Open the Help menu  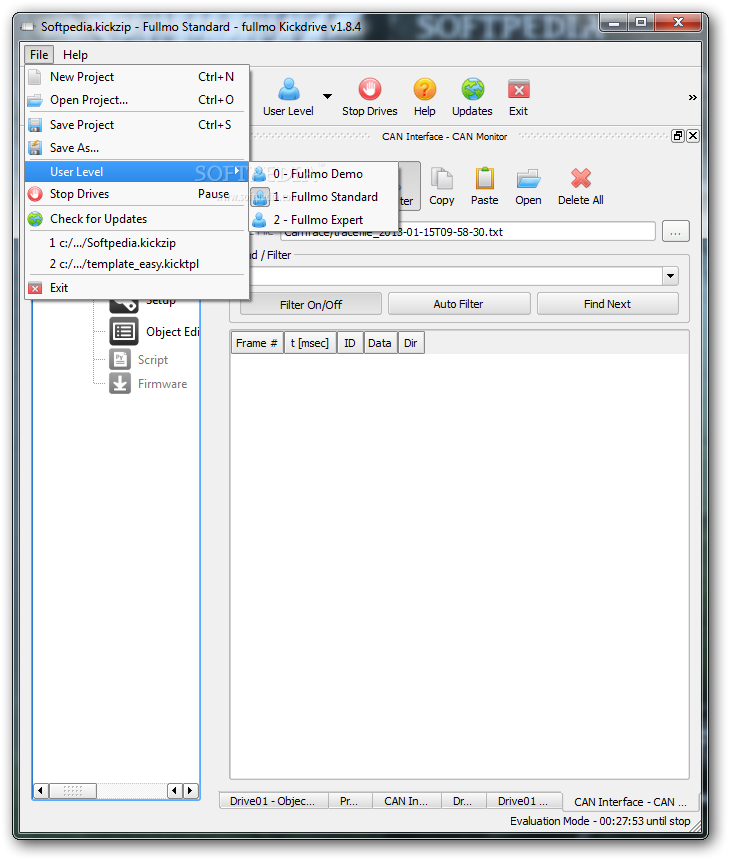point(75,55)
